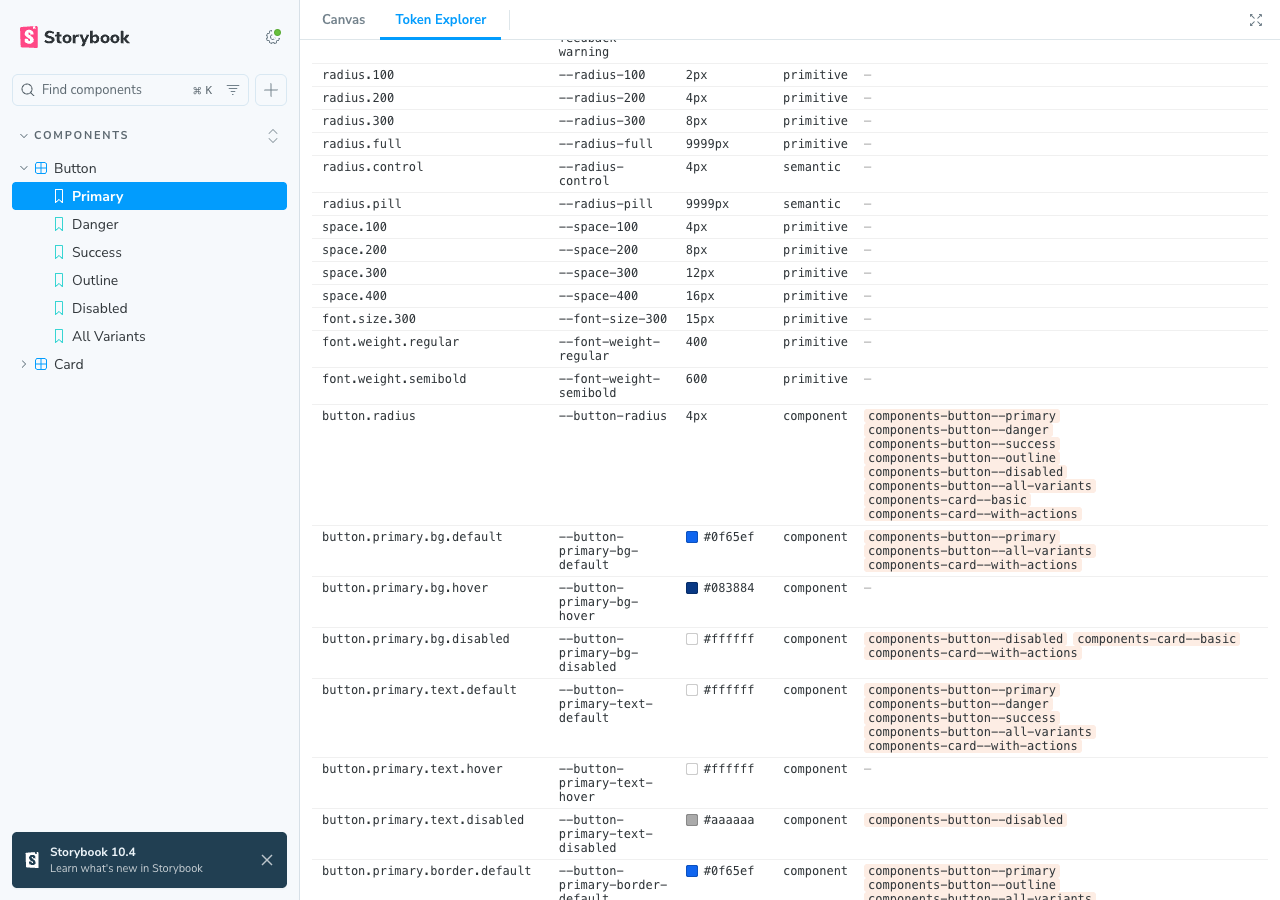Screen dimensions: 1280x900
Task: Click the bookmark icon beside Success story
Action: (x=59, y=252)
